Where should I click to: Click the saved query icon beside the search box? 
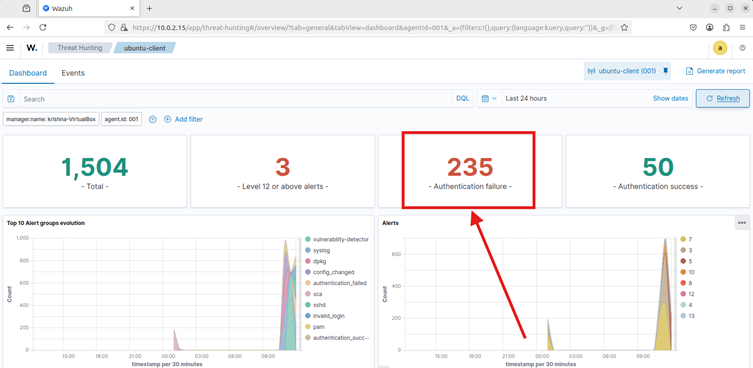[x=11, y=98]
